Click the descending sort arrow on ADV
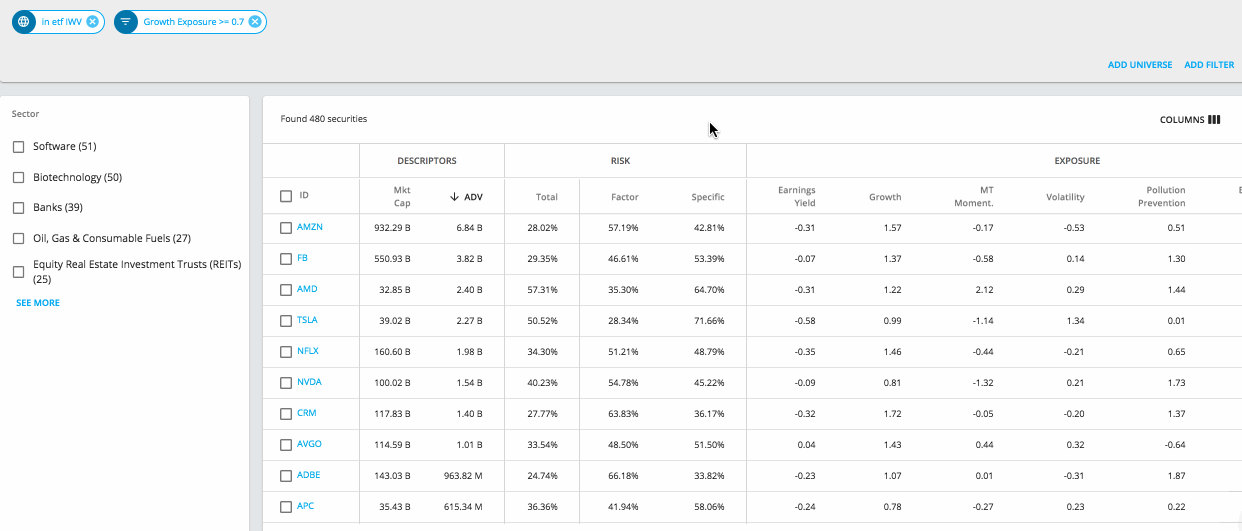 [454, 197]
